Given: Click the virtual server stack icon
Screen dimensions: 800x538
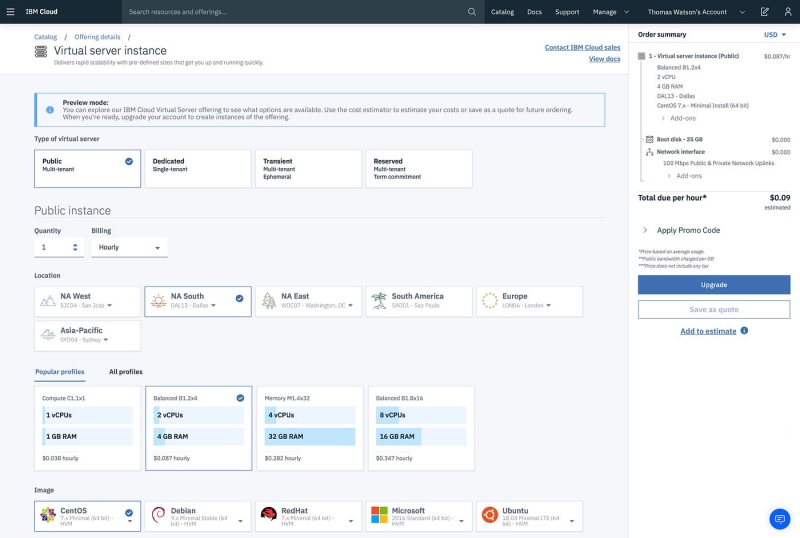Looking at the screenshot, I should [41, 51].
